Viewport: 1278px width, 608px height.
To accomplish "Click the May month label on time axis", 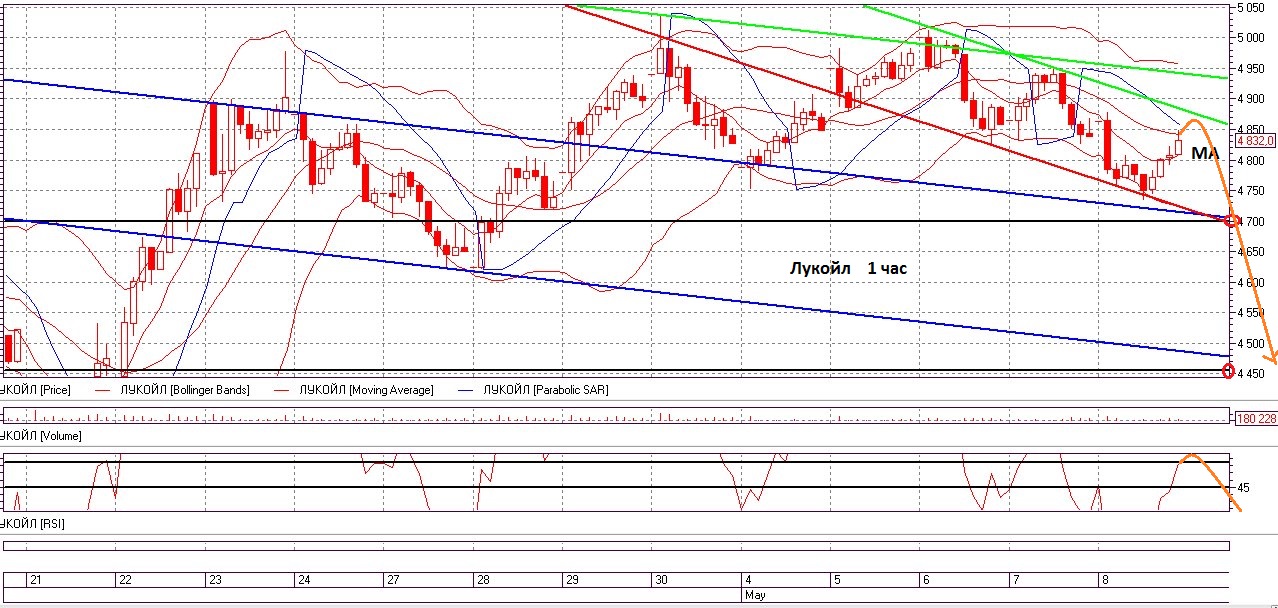I will pyautogui.click(x=754, y=595).
